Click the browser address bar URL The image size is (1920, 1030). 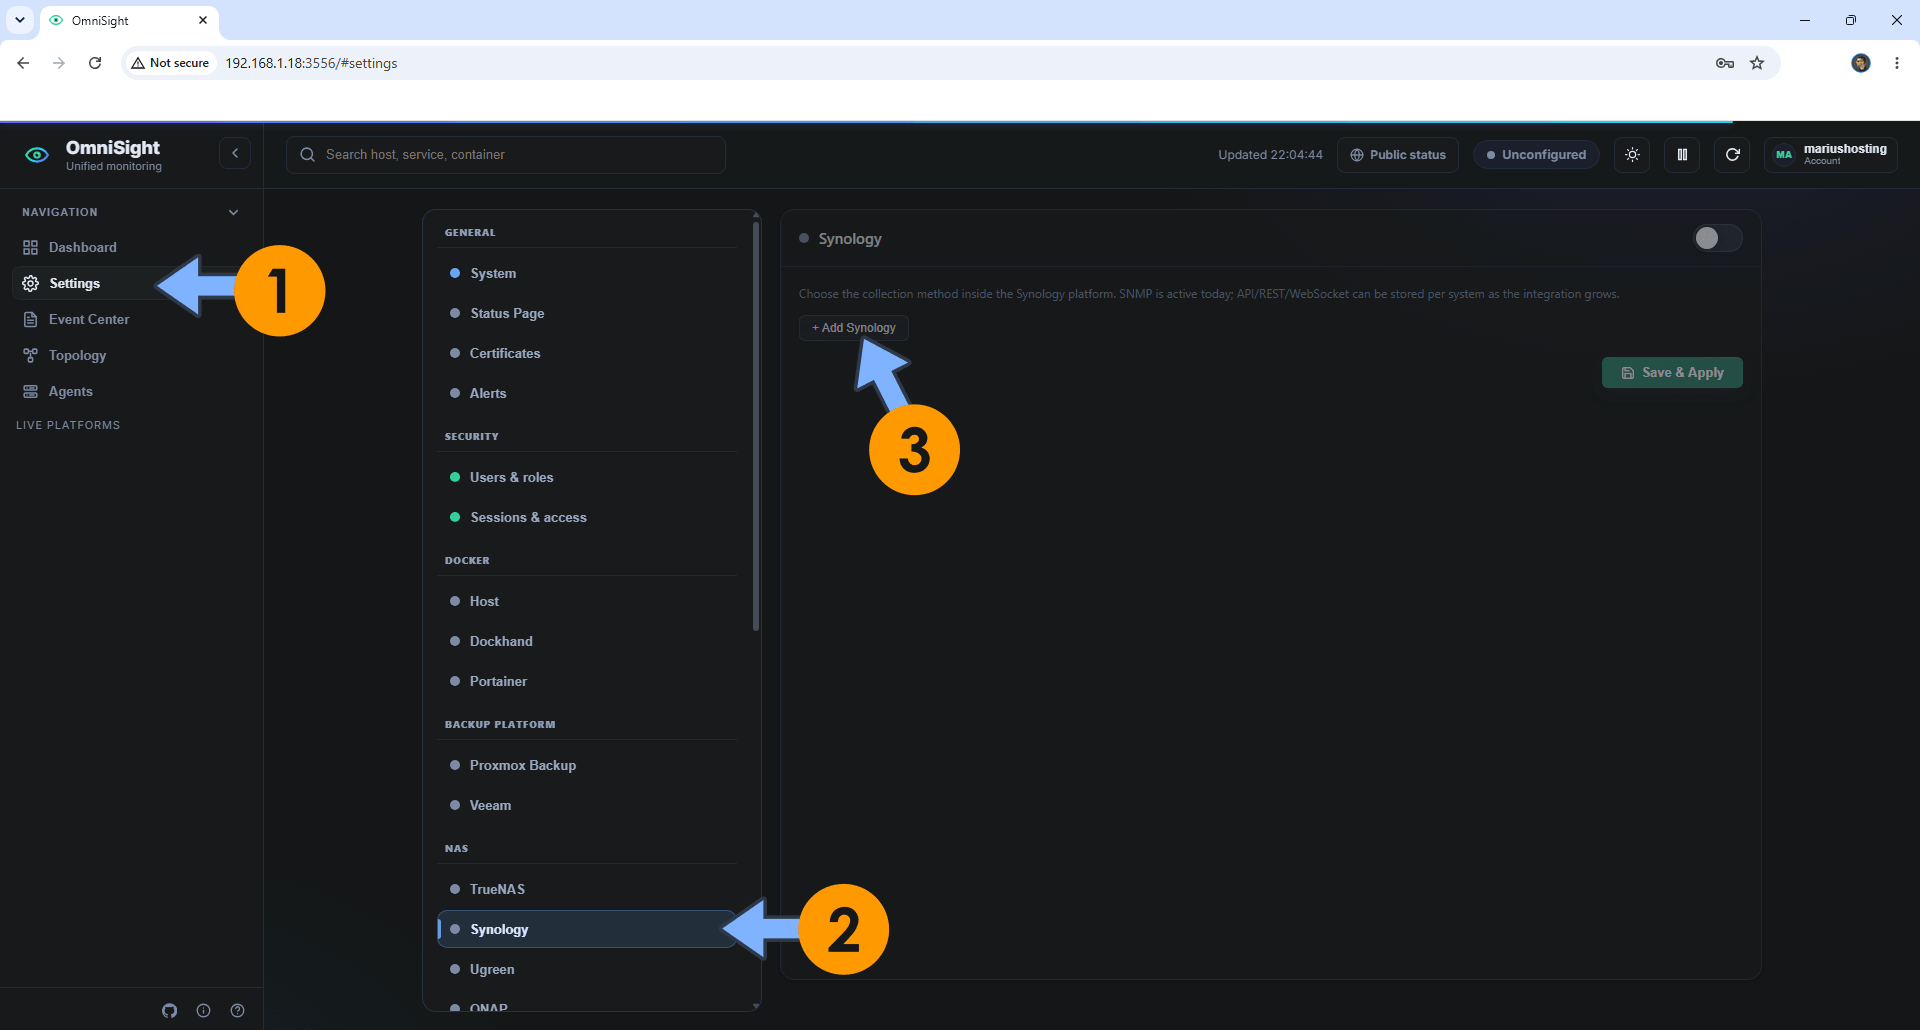click(311, 63)
